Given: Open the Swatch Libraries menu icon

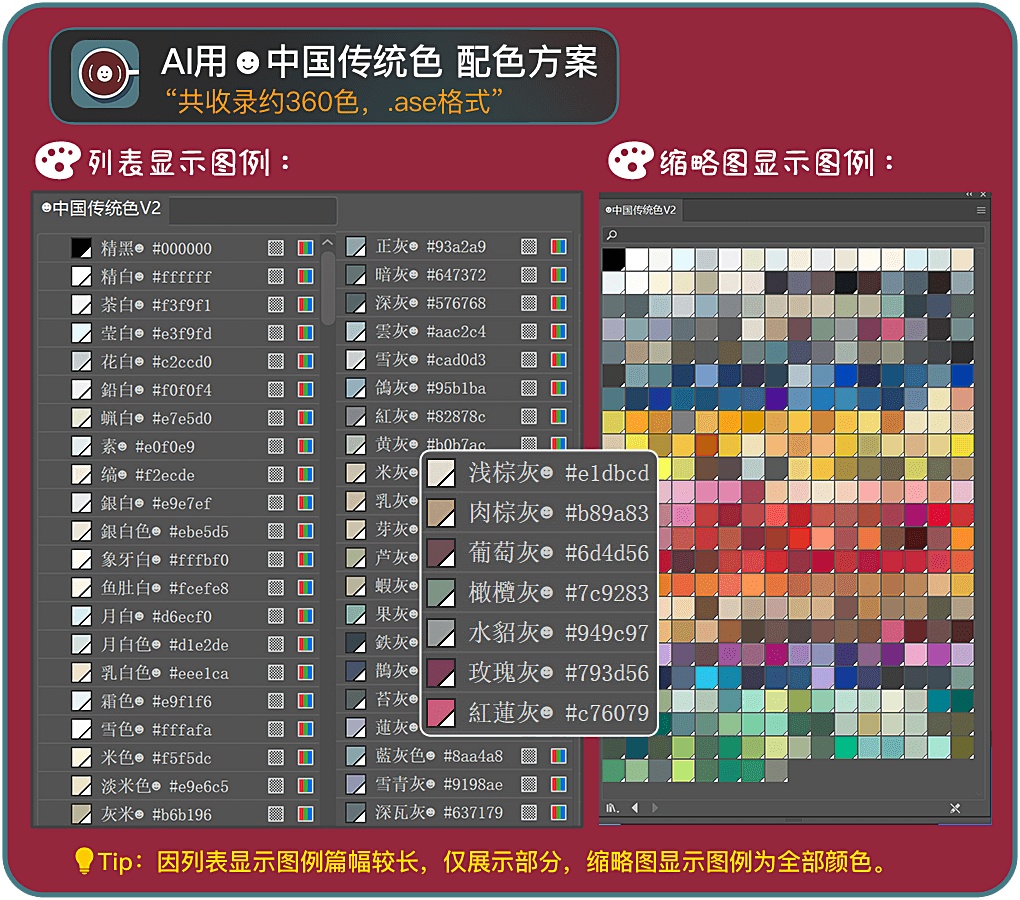Looking at the screenshot, I should pyautogui.click(x=610, y=806).
